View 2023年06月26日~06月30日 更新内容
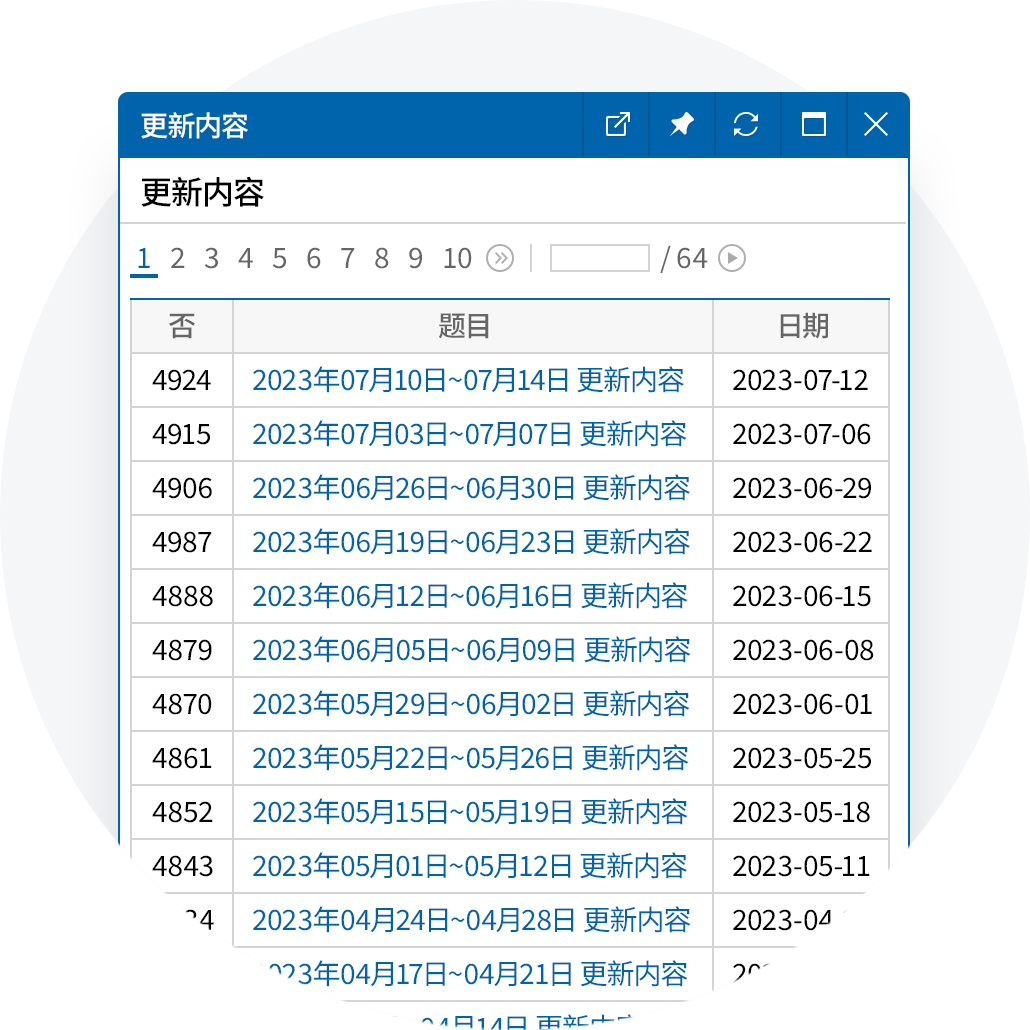 pyautogui.click(x=471, y=489)
